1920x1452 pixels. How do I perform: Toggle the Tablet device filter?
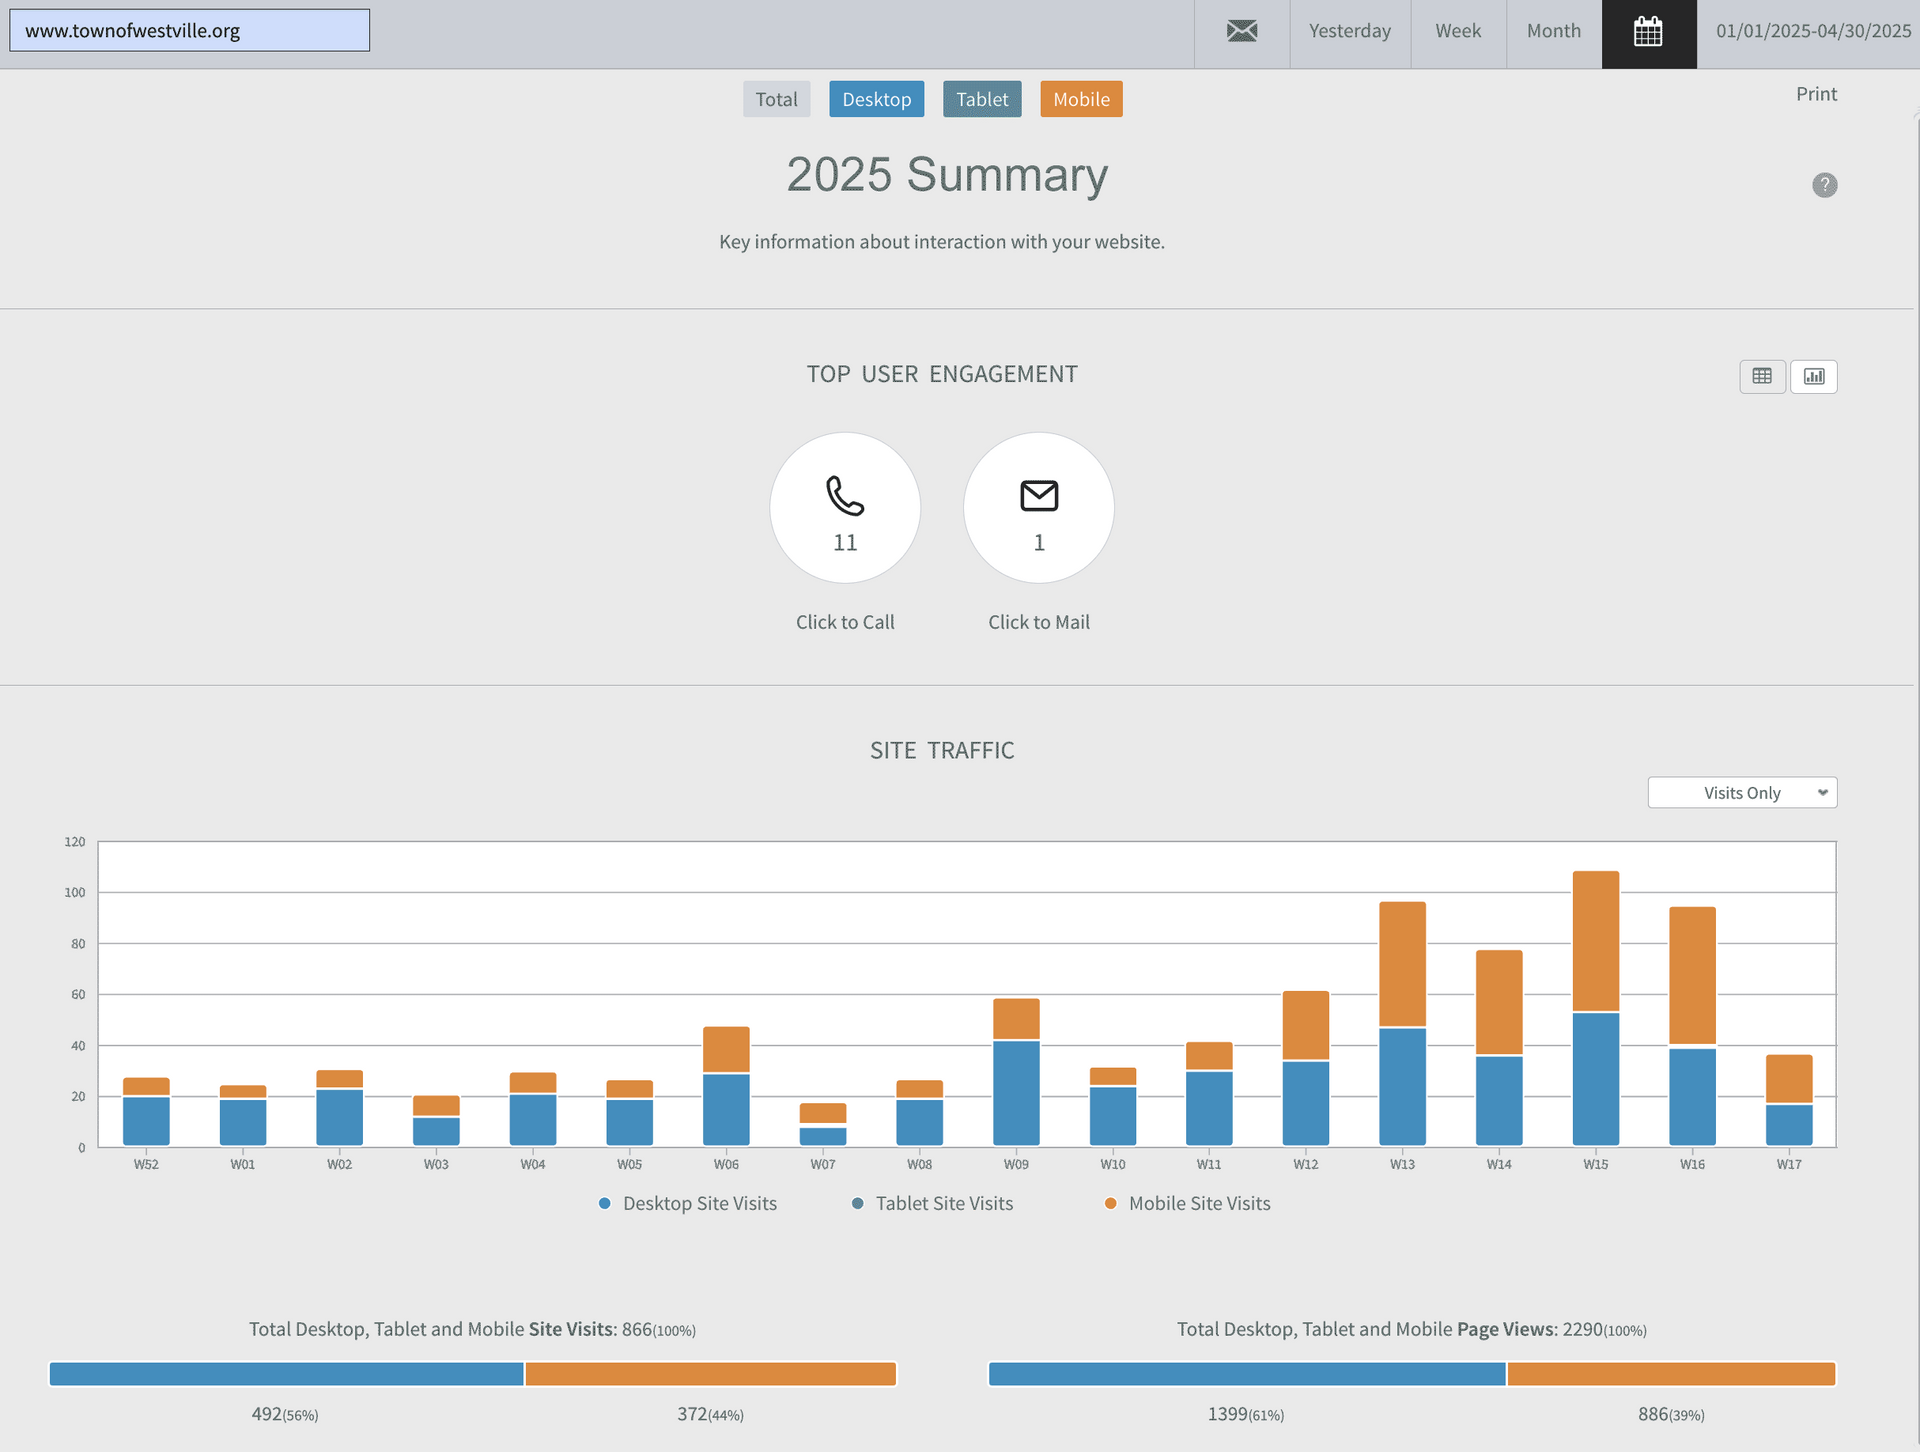981,99
